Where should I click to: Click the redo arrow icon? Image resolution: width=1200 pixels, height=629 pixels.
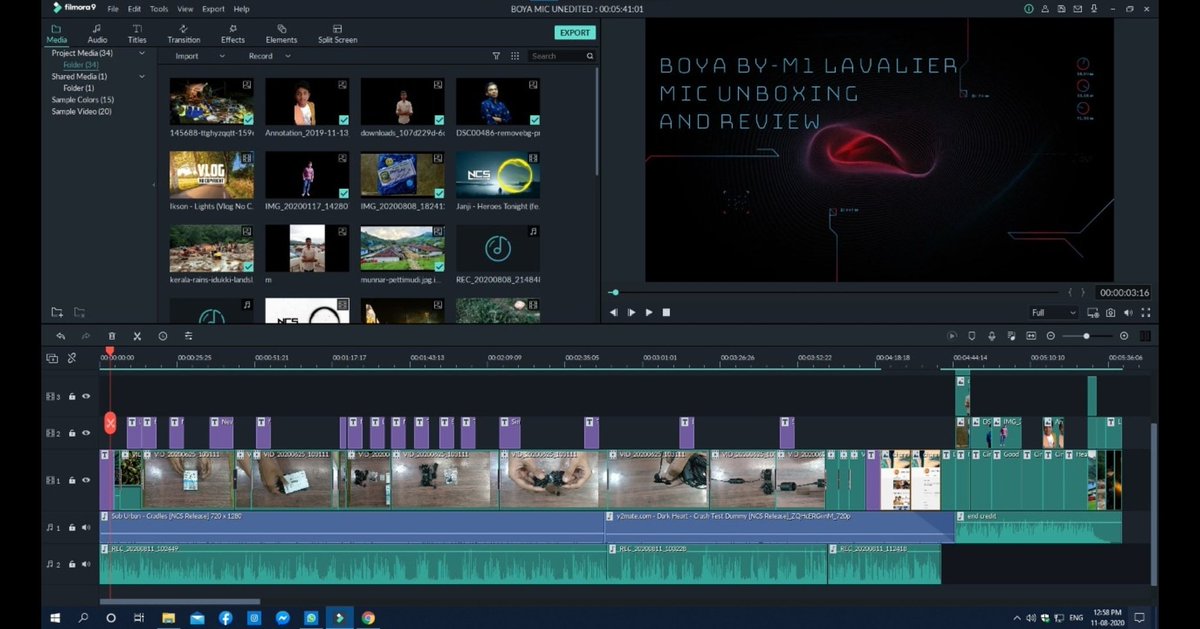pos(85,336)
